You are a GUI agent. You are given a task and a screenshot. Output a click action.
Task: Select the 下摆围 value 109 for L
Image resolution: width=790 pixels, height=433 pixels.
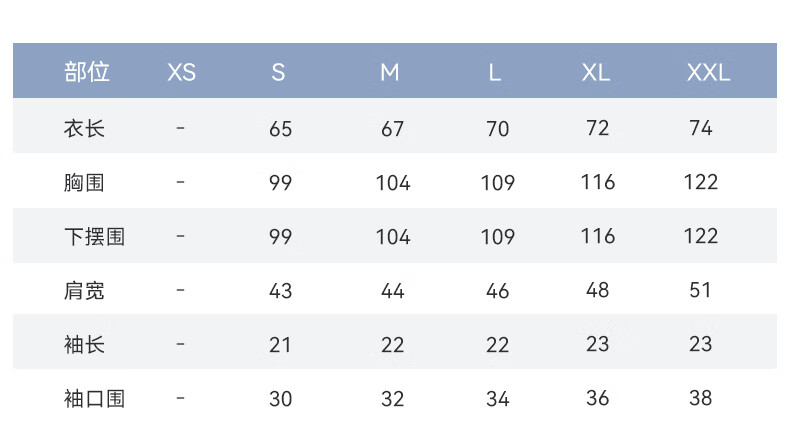497,237
